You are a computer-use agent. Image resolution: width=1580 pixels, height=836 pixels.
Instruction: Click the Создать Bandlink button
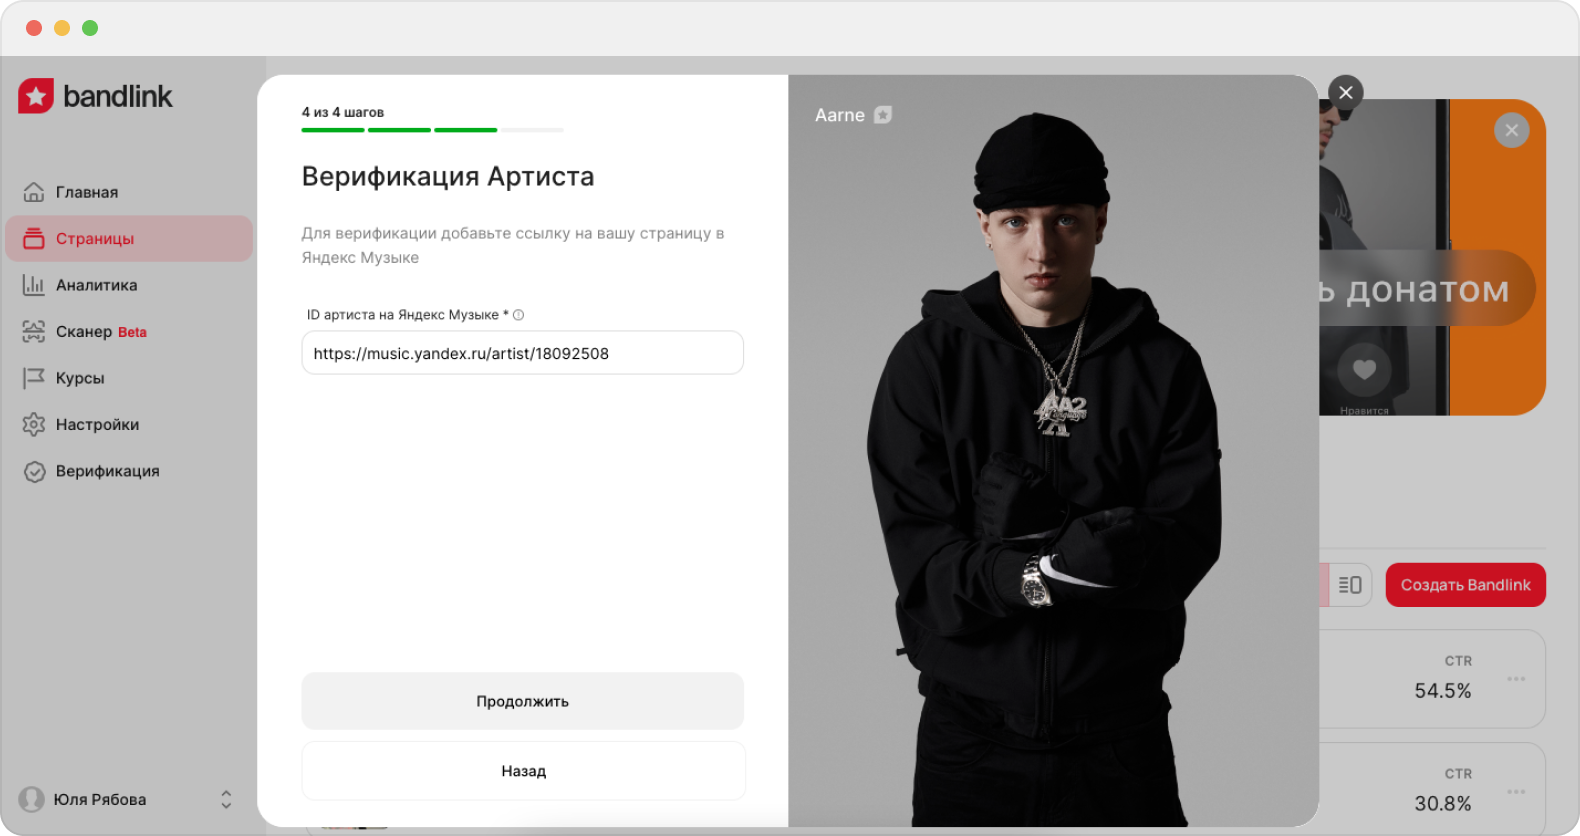1465,585
